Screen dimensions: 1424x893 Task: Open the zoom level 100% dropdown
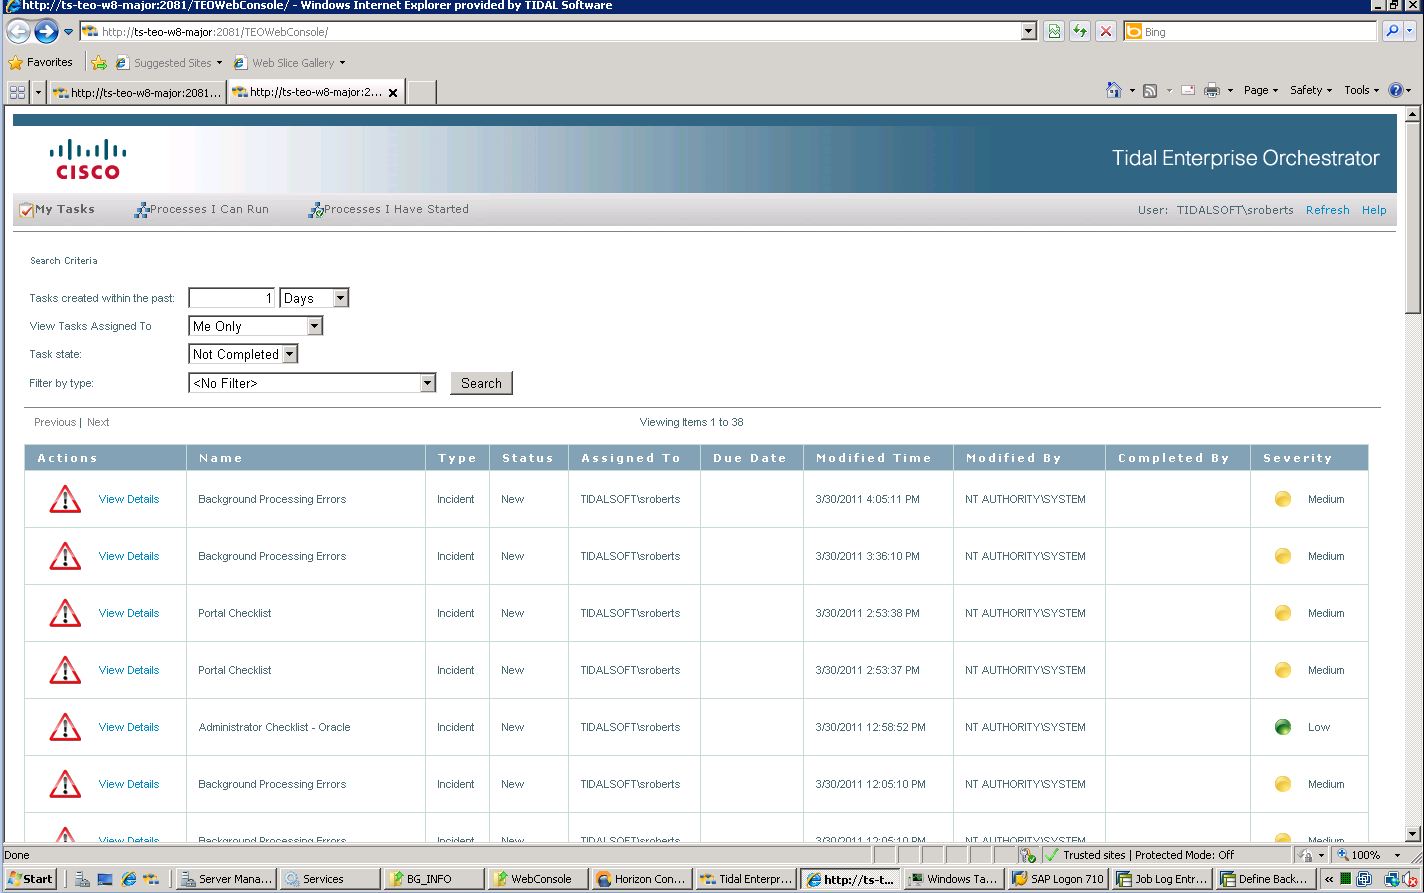tap(1398, 855)
